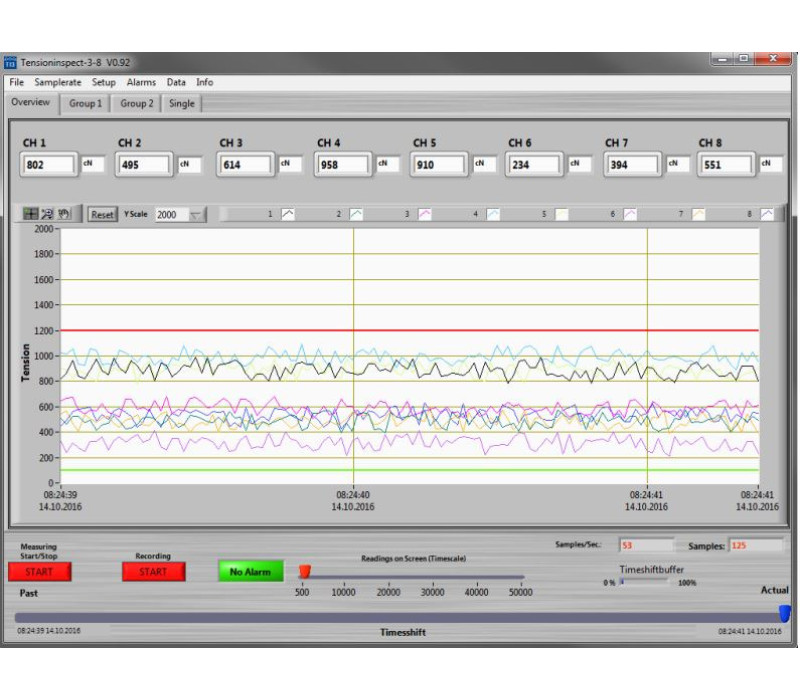
Task: Click the 08:24:40 time label under graph
Action: 353,495
